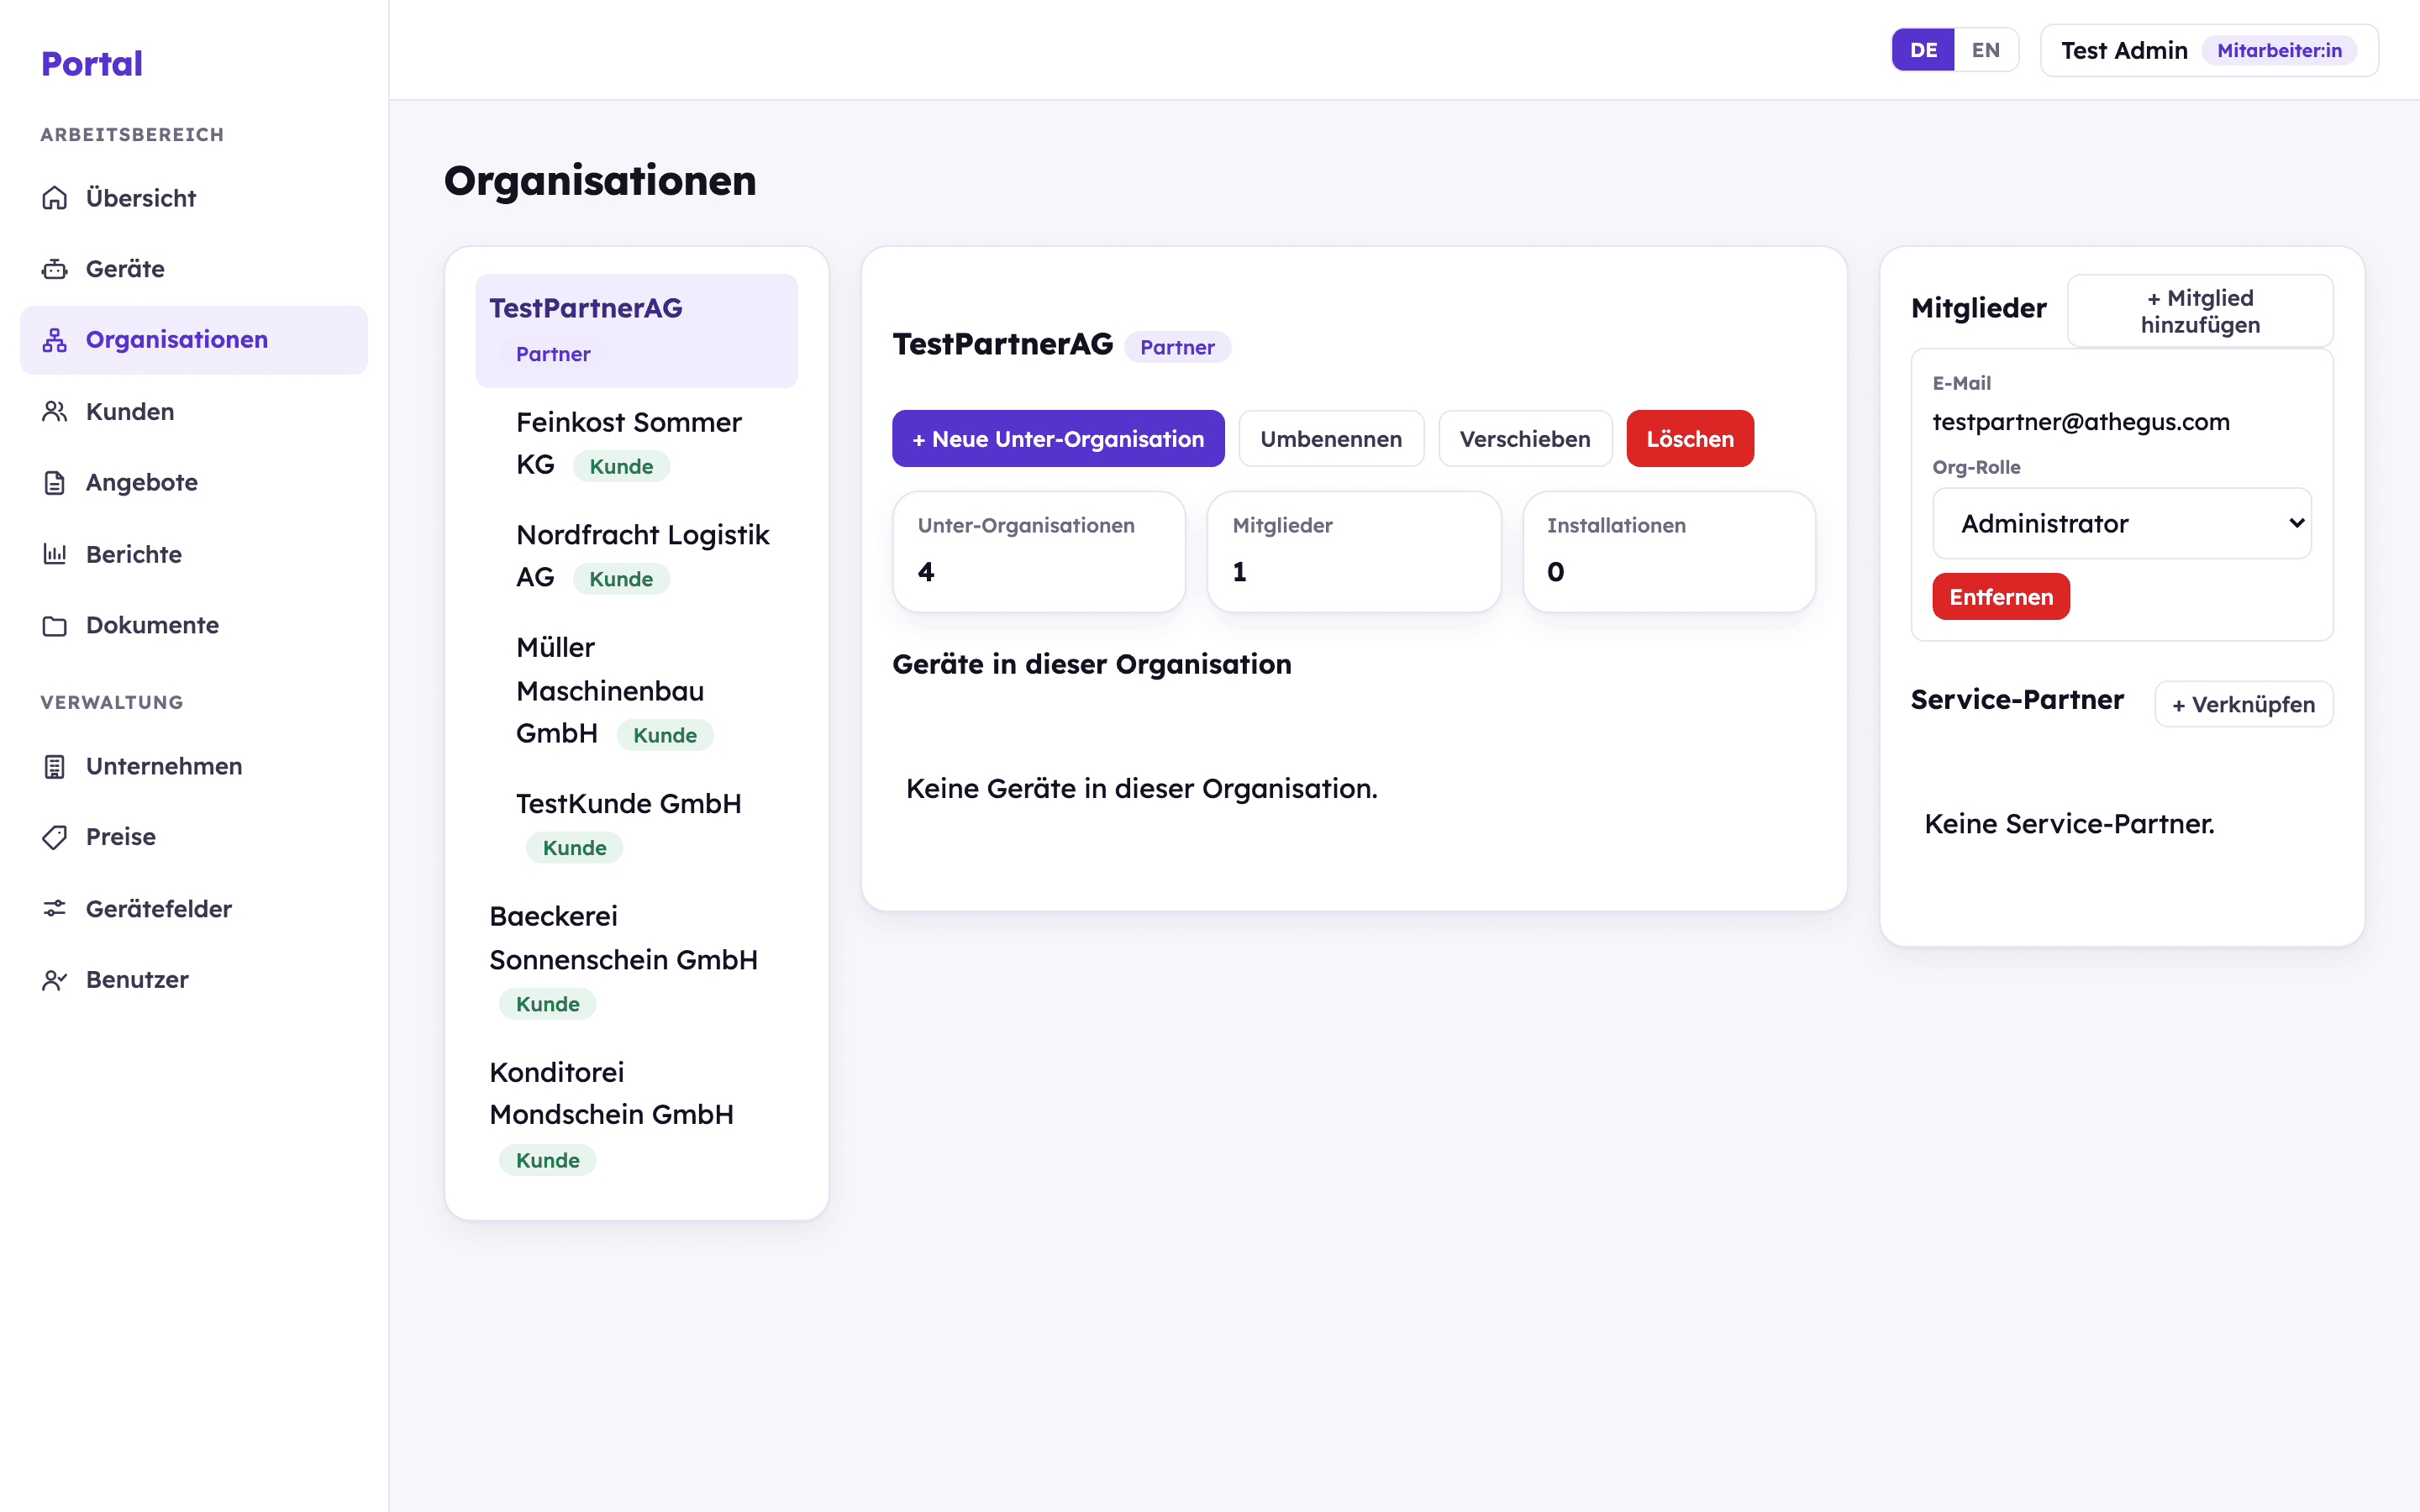Create a Neue Unter-Organisation
Image resolution: width=2420 pixels, height=1512 pixels.
click(x=1058, y=438)
